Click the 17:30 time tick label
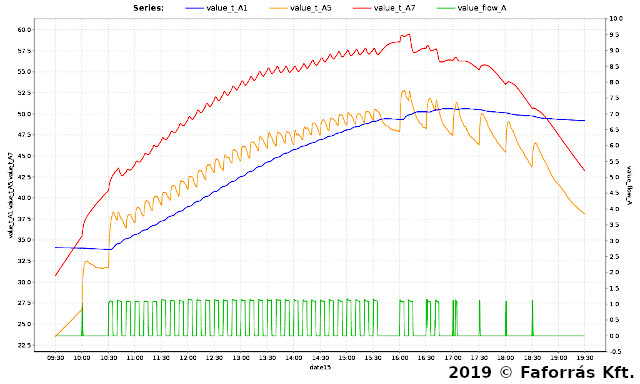640x384 pixels. [479, 358]
